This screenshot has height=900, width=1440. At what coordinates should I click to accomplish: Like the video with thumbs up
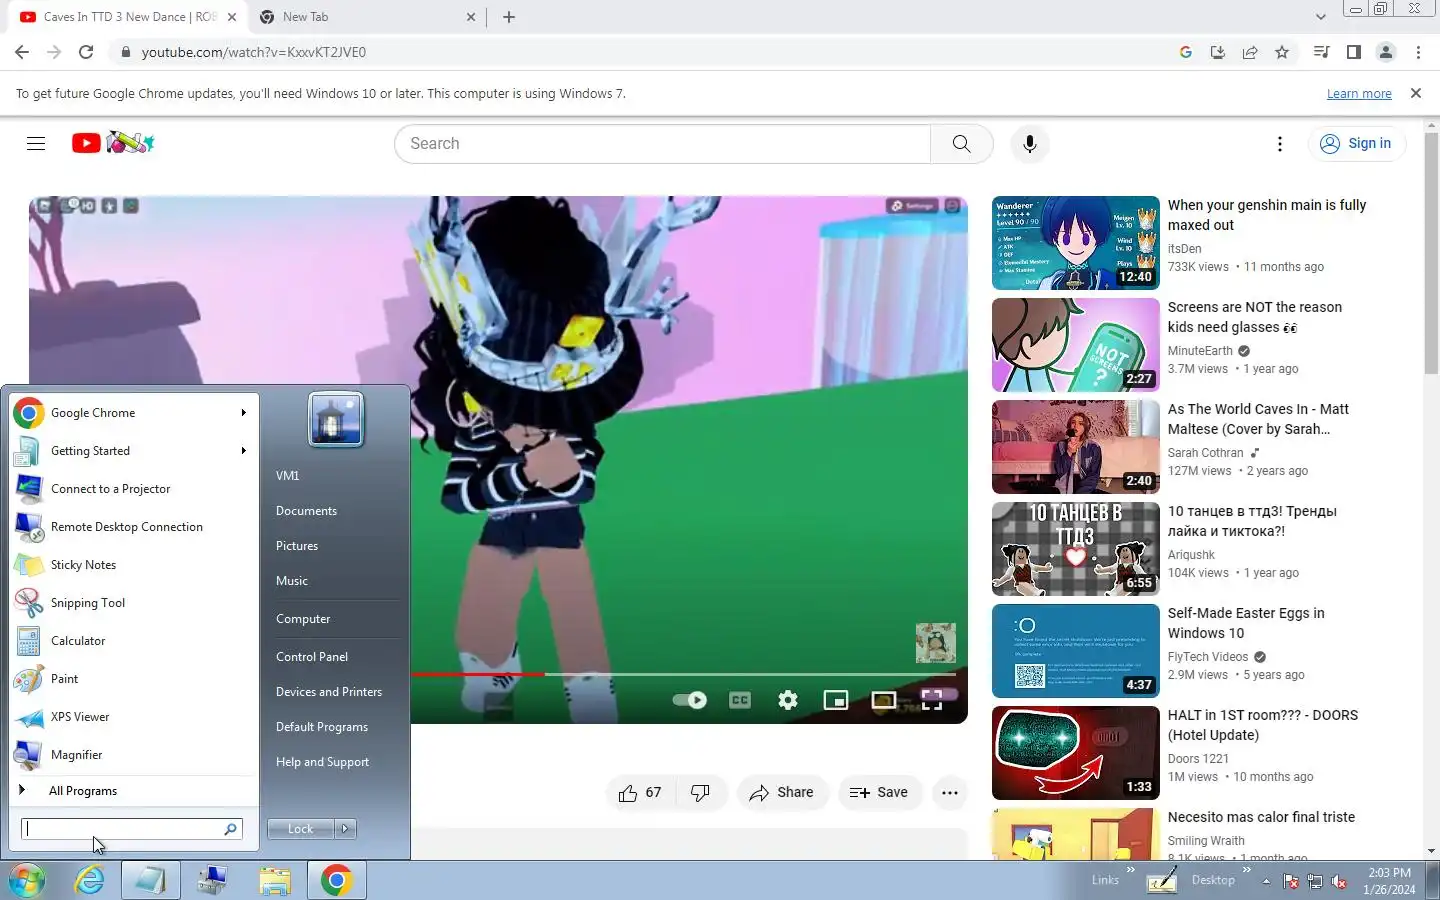click(x=640, y=793)
